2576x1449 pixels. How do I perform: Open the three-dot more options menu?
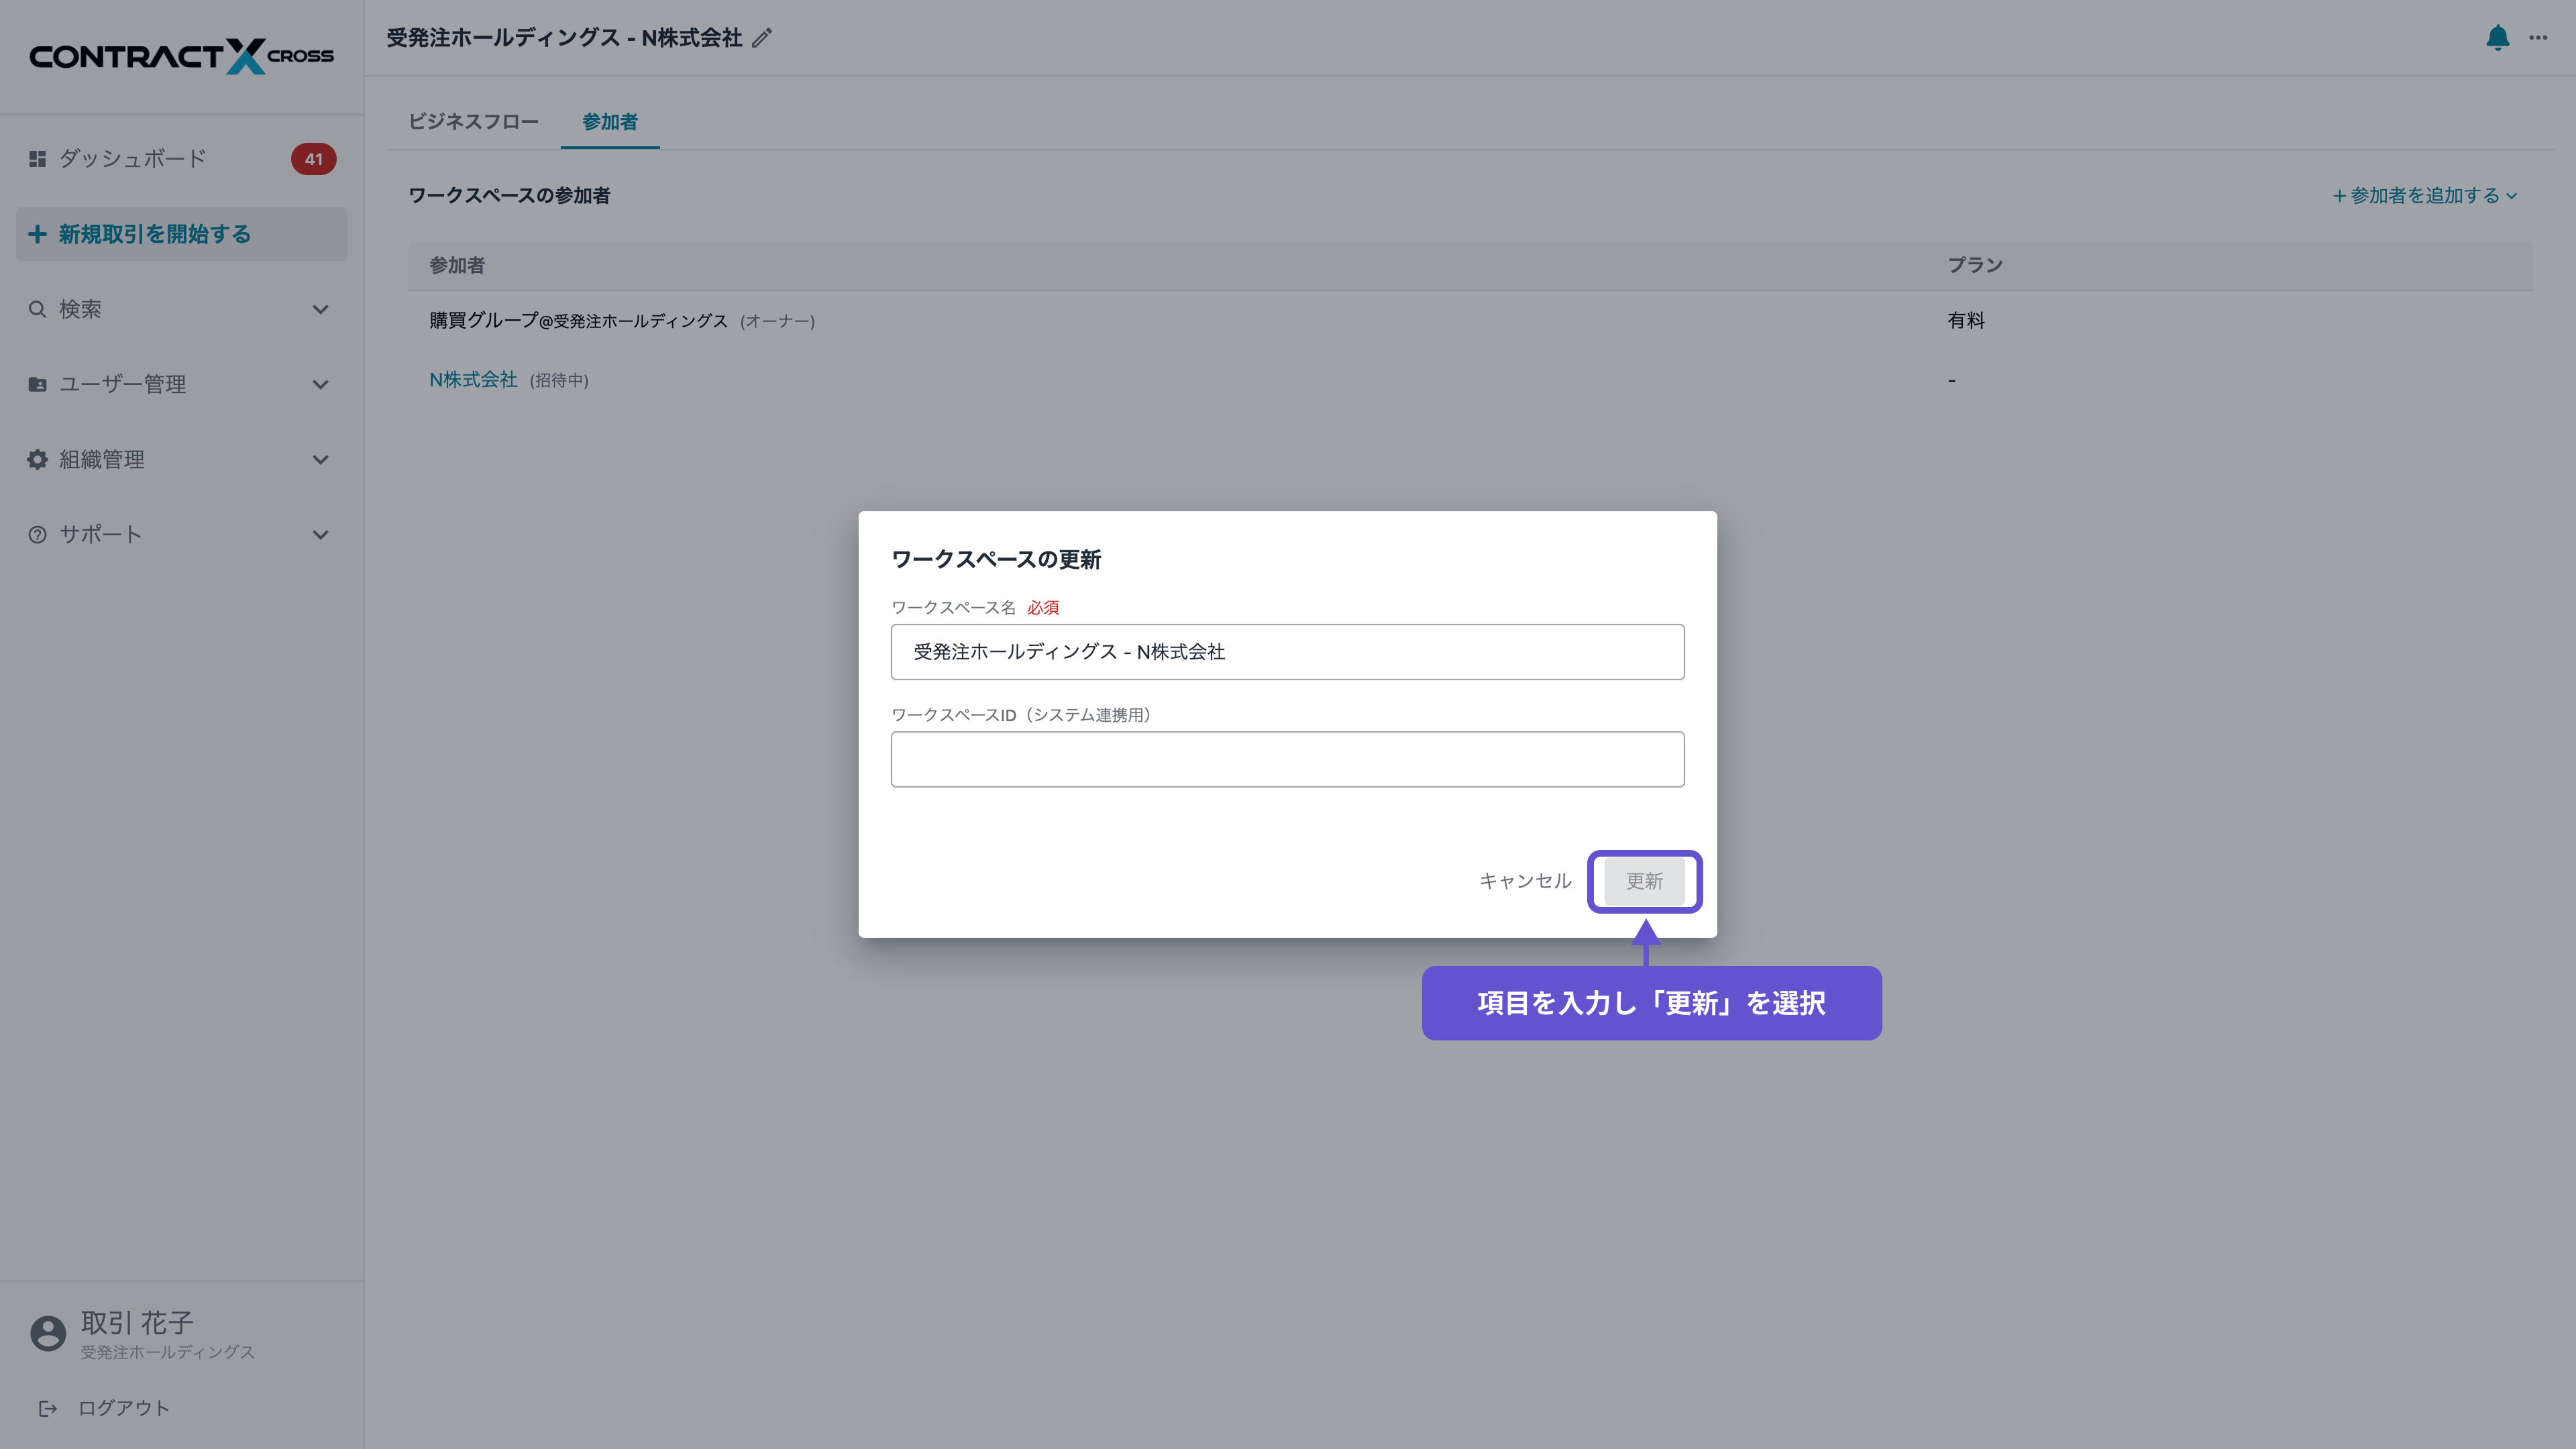tap(2538, 38)
